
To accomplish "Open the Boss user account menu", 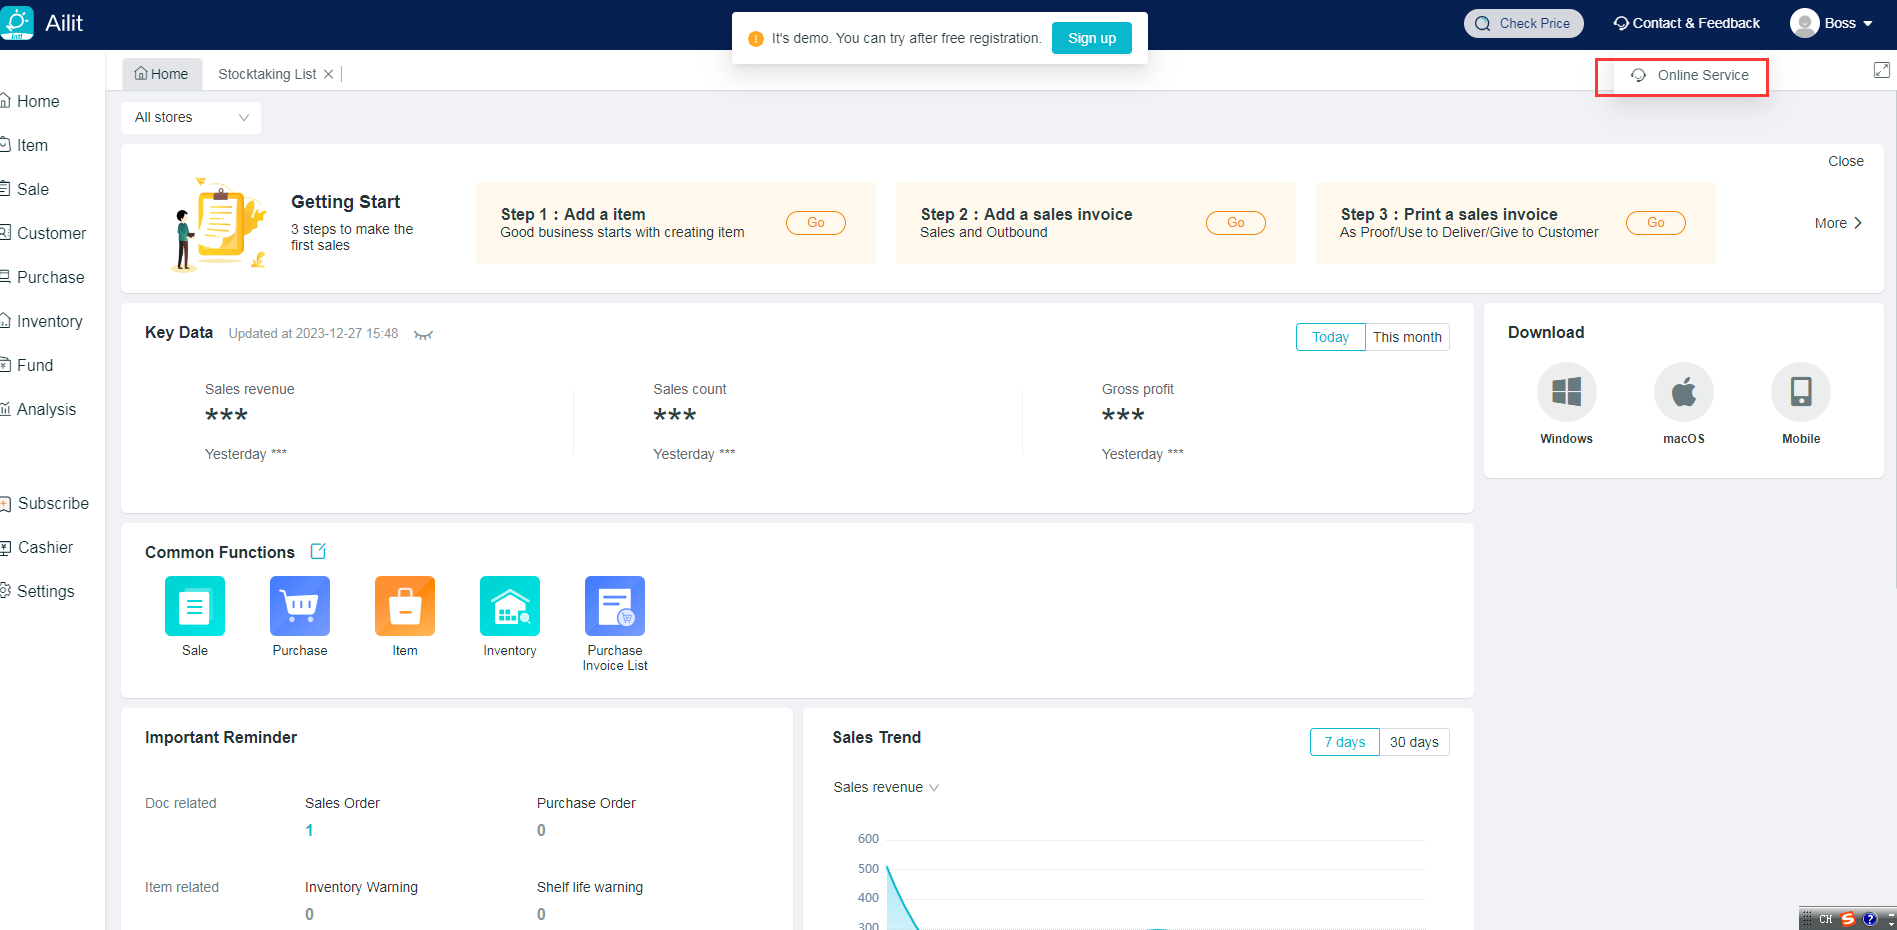I will click(1832, 23).
